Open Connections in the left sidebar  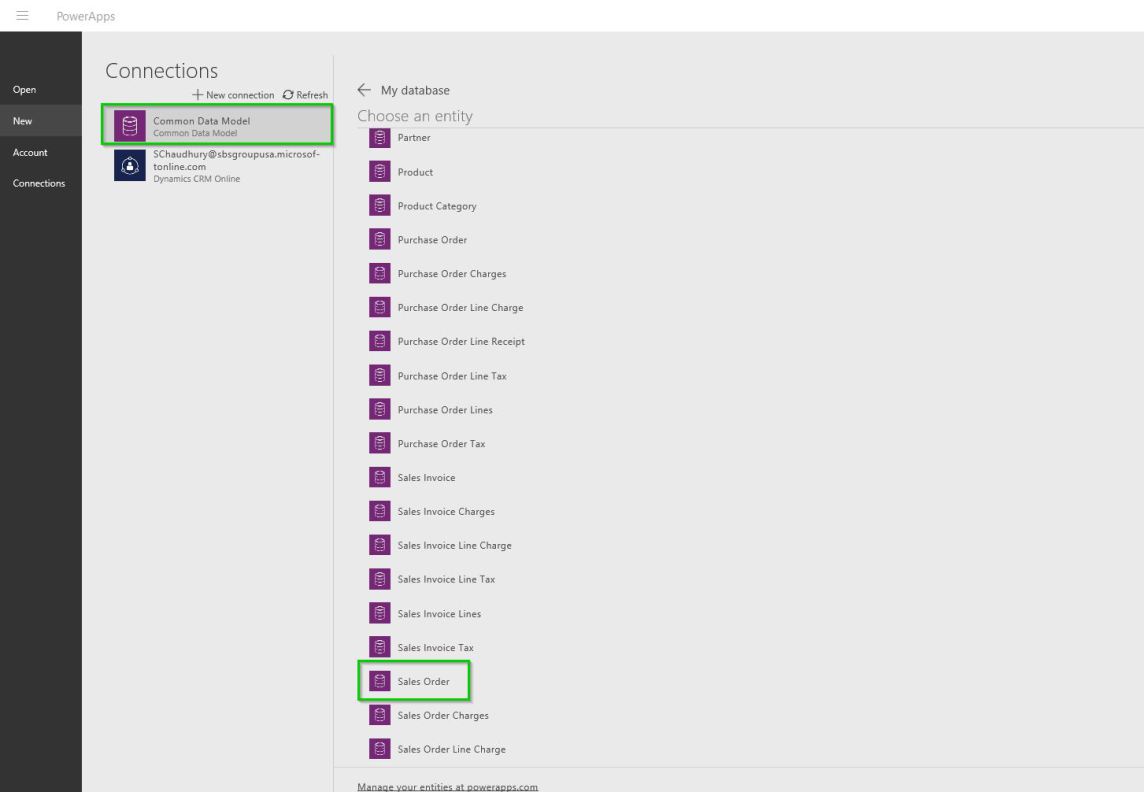point(41,183)
